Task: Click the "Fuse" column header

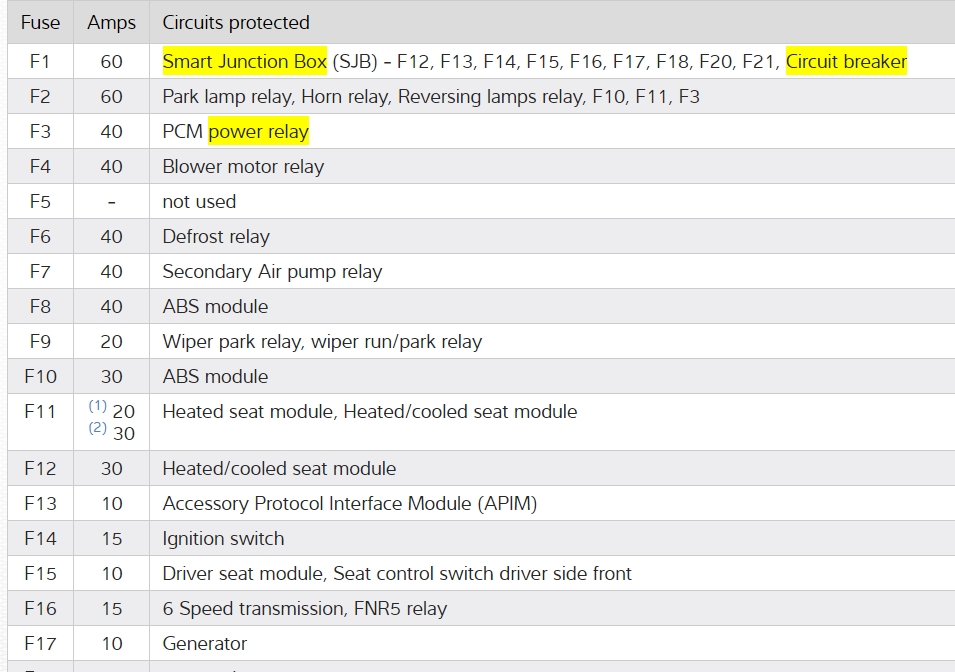Action: point(40,22)
